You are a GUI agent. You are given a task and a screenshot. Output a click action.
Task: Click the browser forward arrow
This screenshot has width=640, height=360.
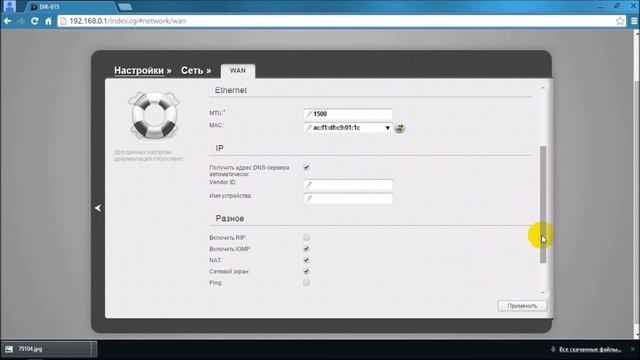[21, 21]
